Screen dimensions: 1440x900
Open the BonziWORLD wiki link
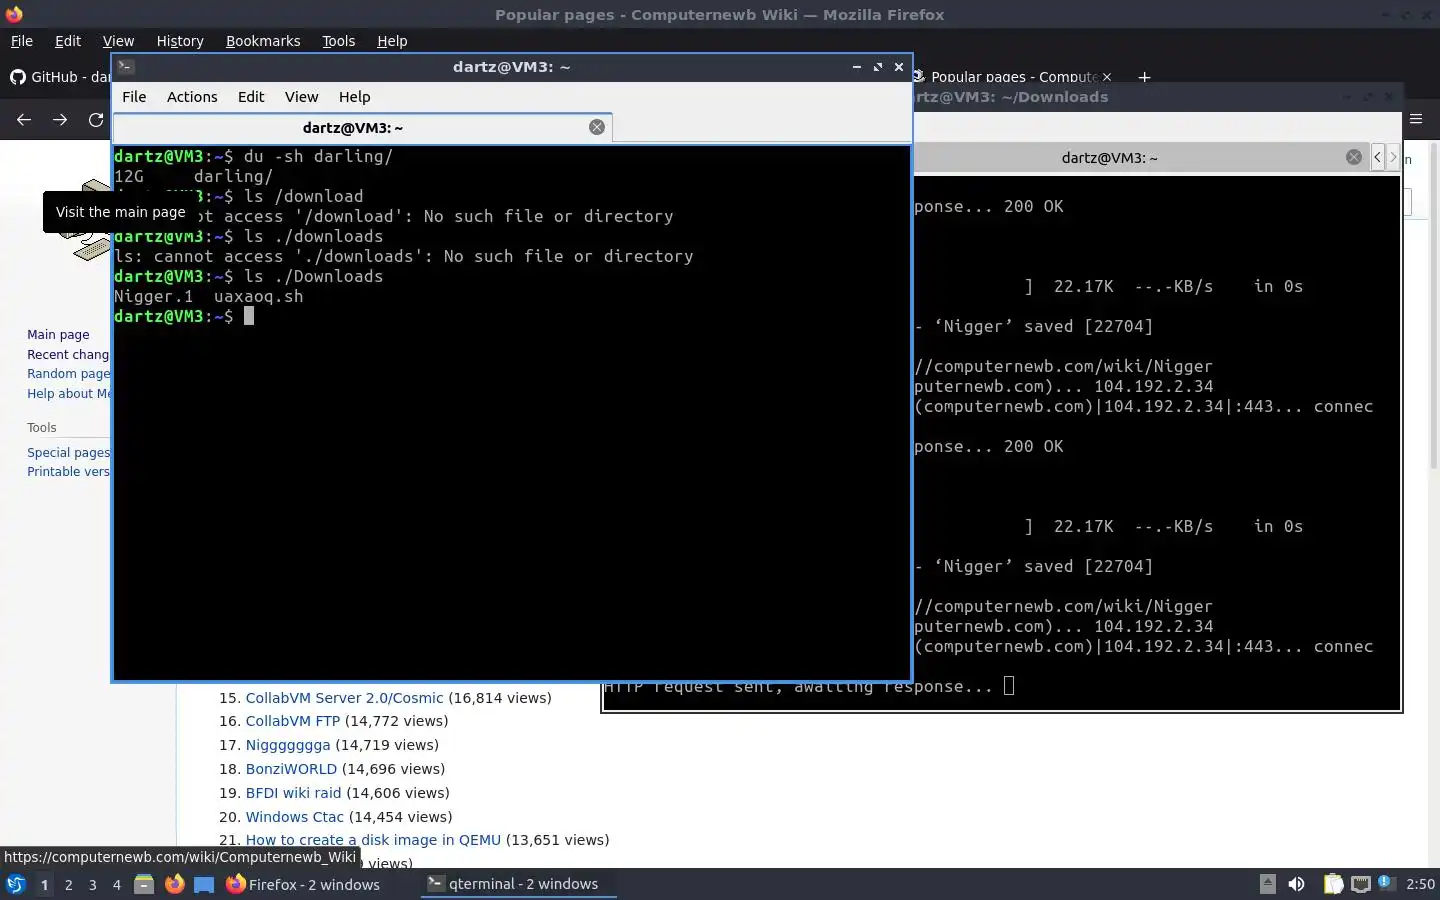coord(291,769)
